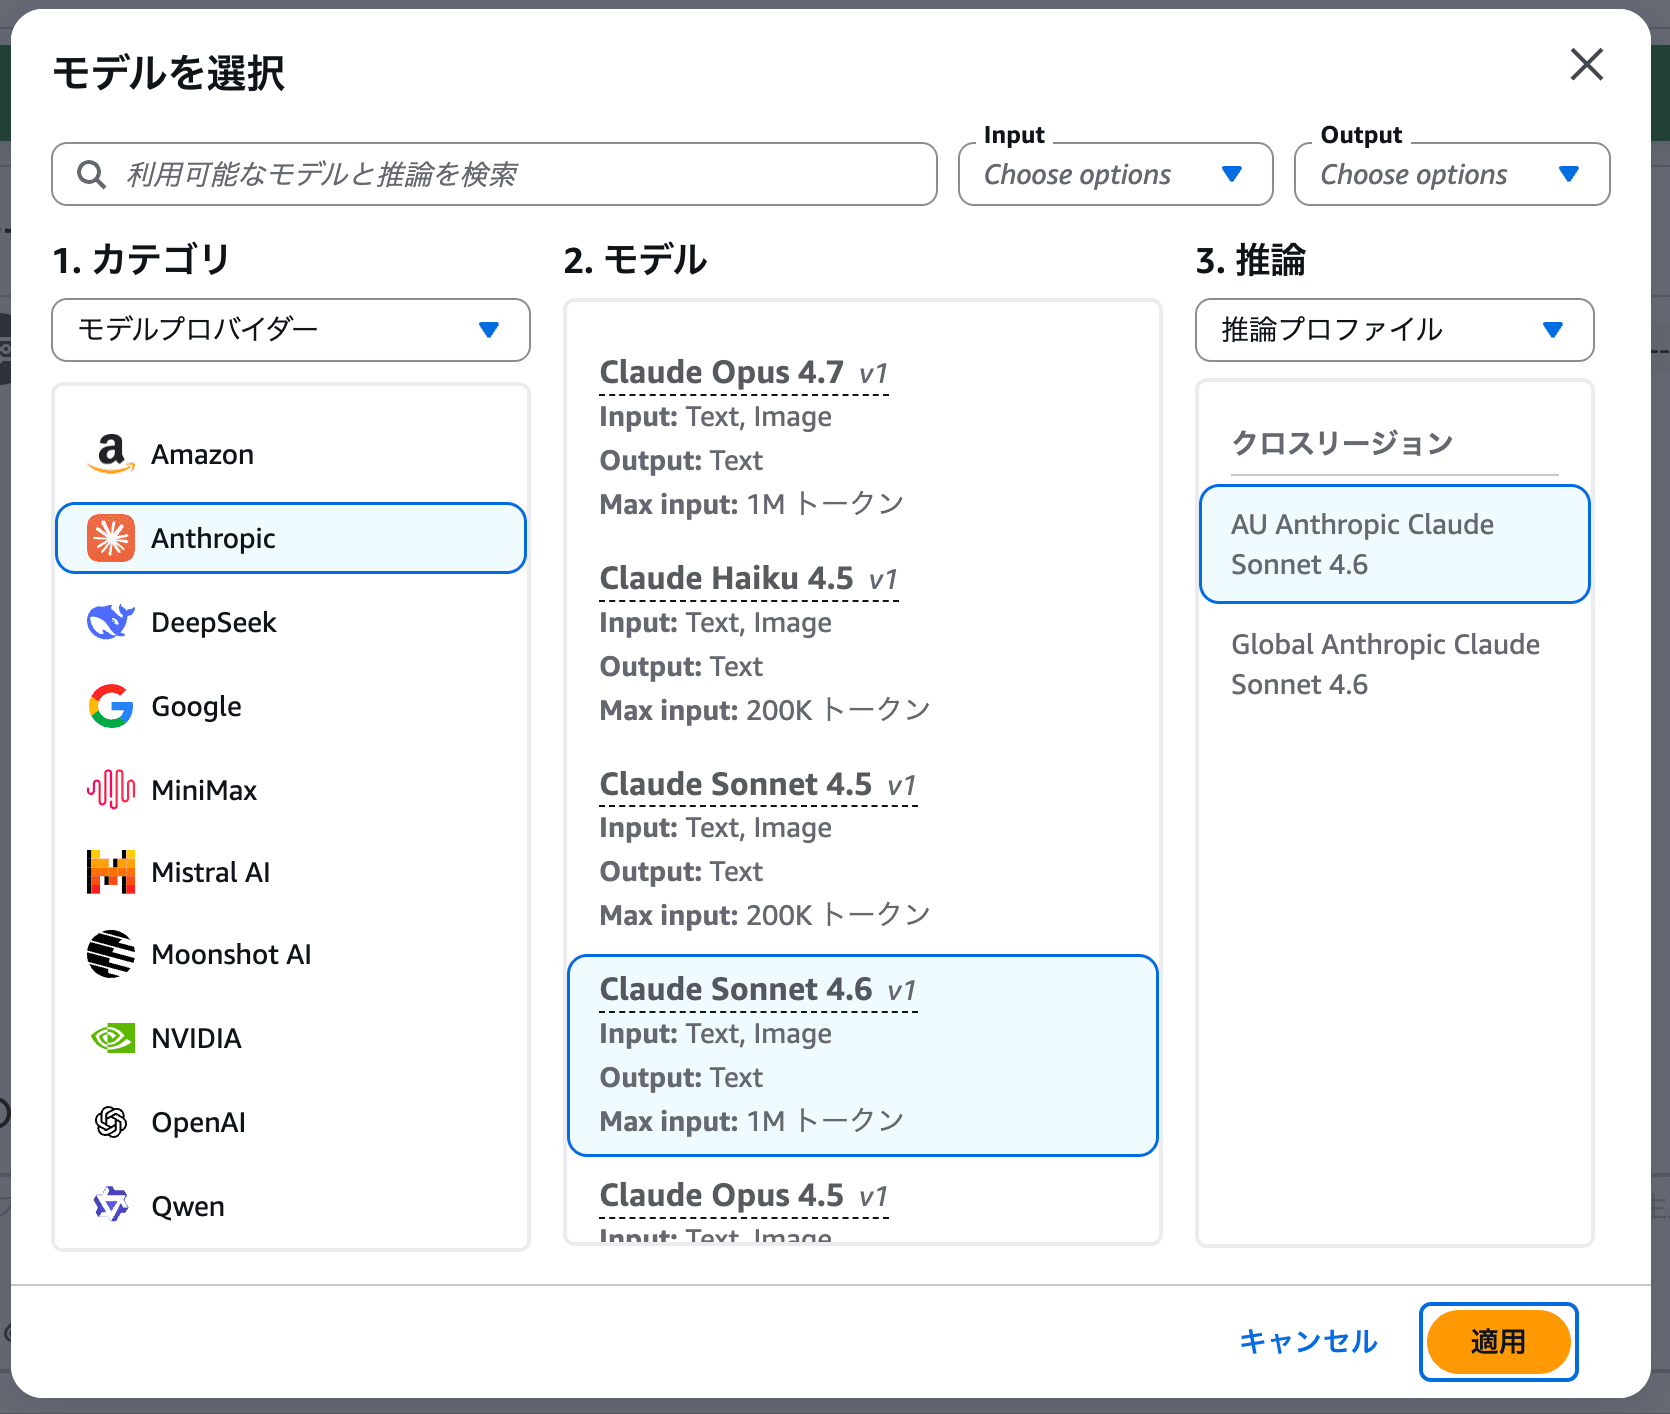
Task: Click Input: Text, Image under Sonnet 4.5
Action: 716,827
